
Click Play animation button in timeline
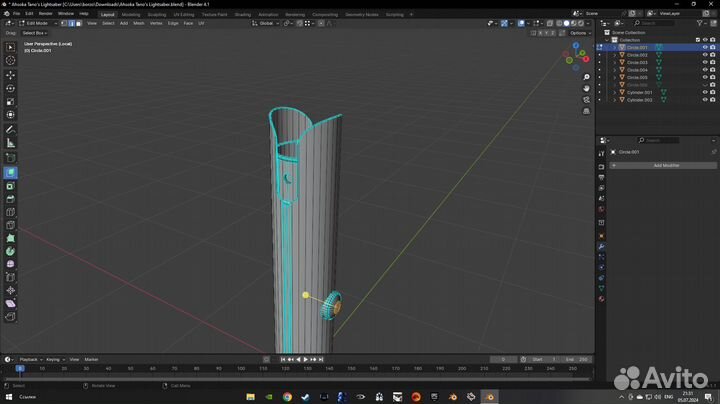(306, 359)
